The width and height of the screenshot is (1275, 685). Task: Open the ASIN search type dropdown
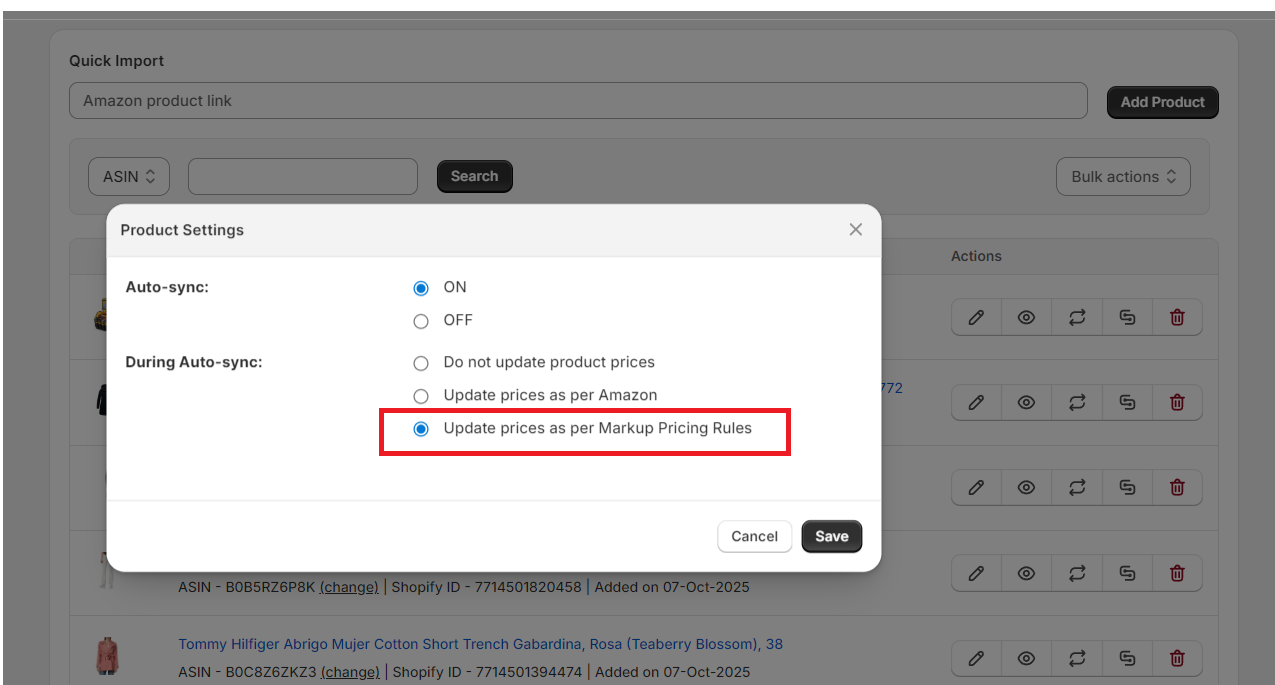[129, 177]
